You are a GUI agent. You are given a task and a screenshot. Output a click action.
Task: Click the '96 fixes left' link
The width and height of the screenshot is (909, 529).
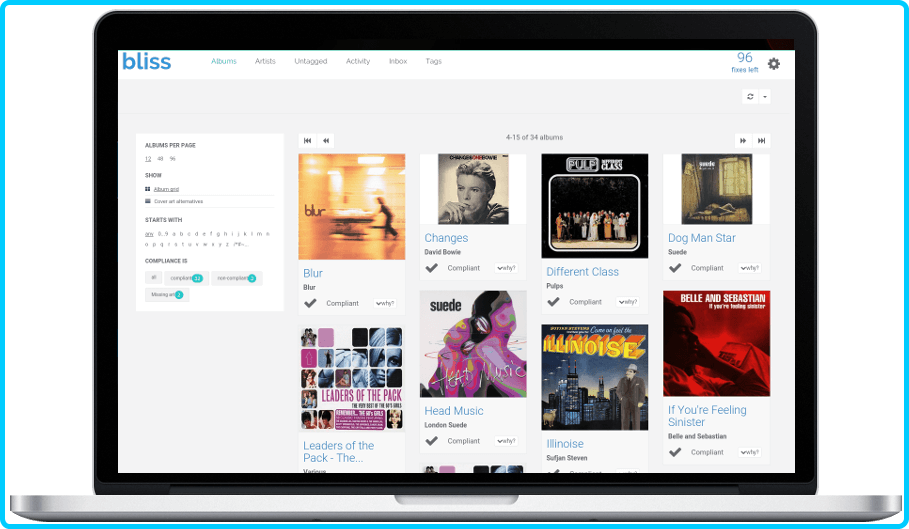pos(744,62)
